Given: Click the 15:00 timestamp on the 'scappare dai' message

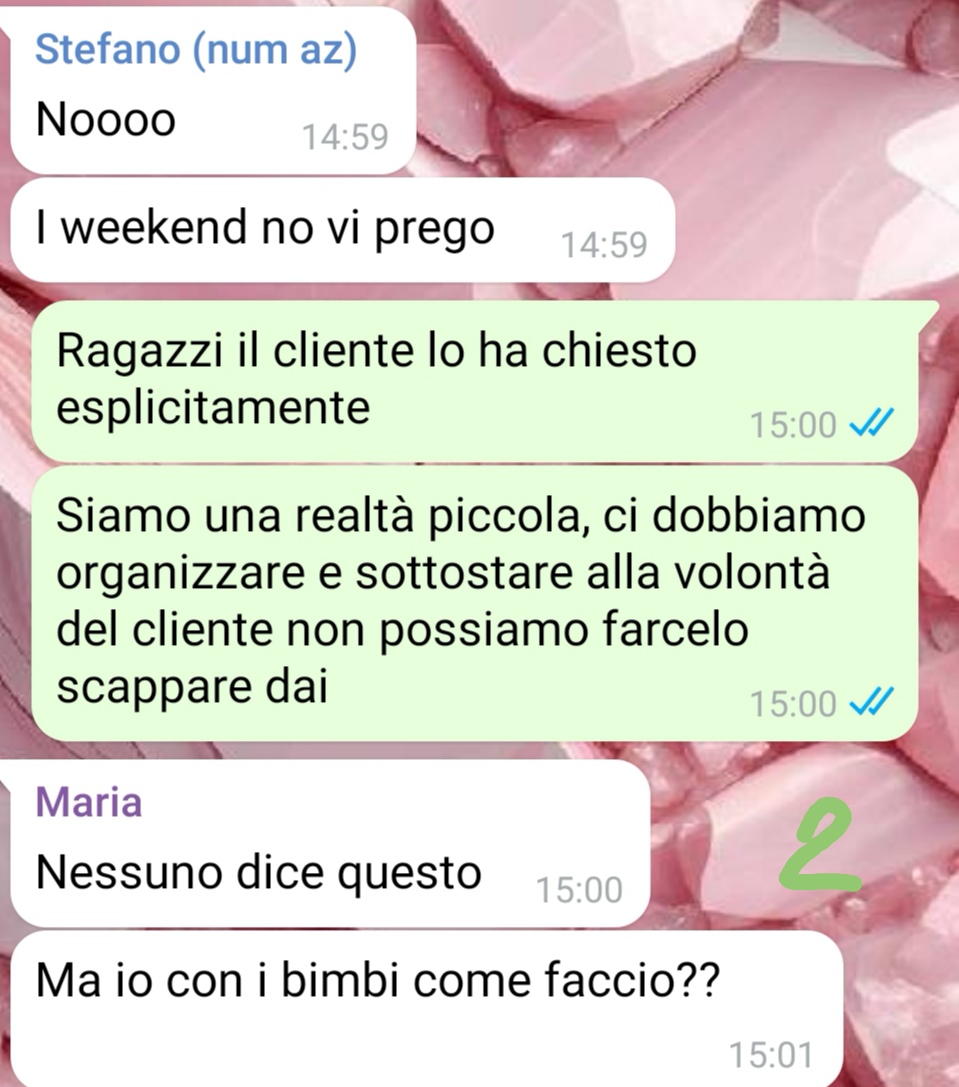Looking at the screenshot, I should [793, 704].
